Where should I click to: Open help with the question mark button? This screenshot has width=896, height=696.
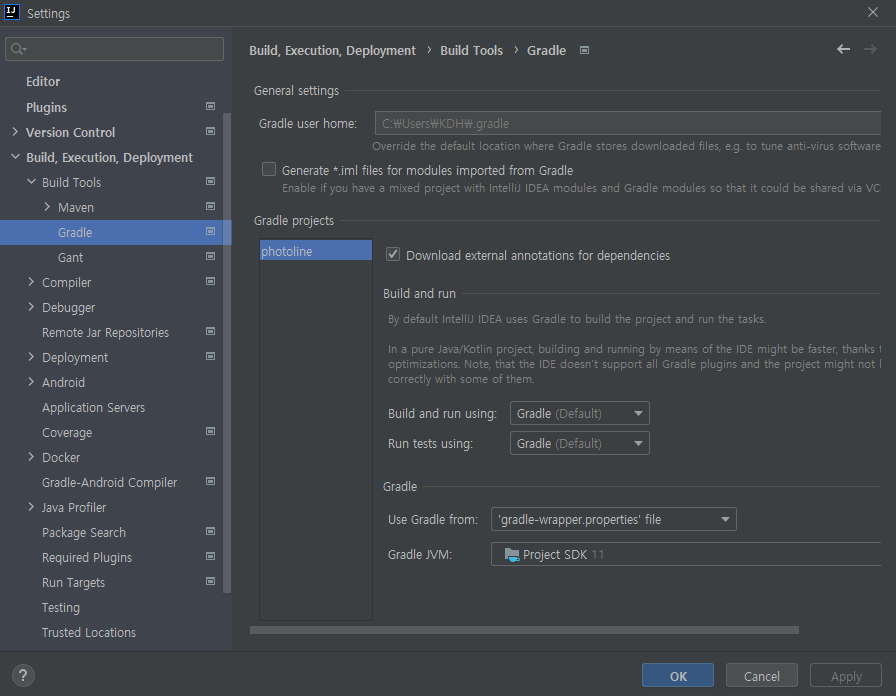click(x=23, y=675)
